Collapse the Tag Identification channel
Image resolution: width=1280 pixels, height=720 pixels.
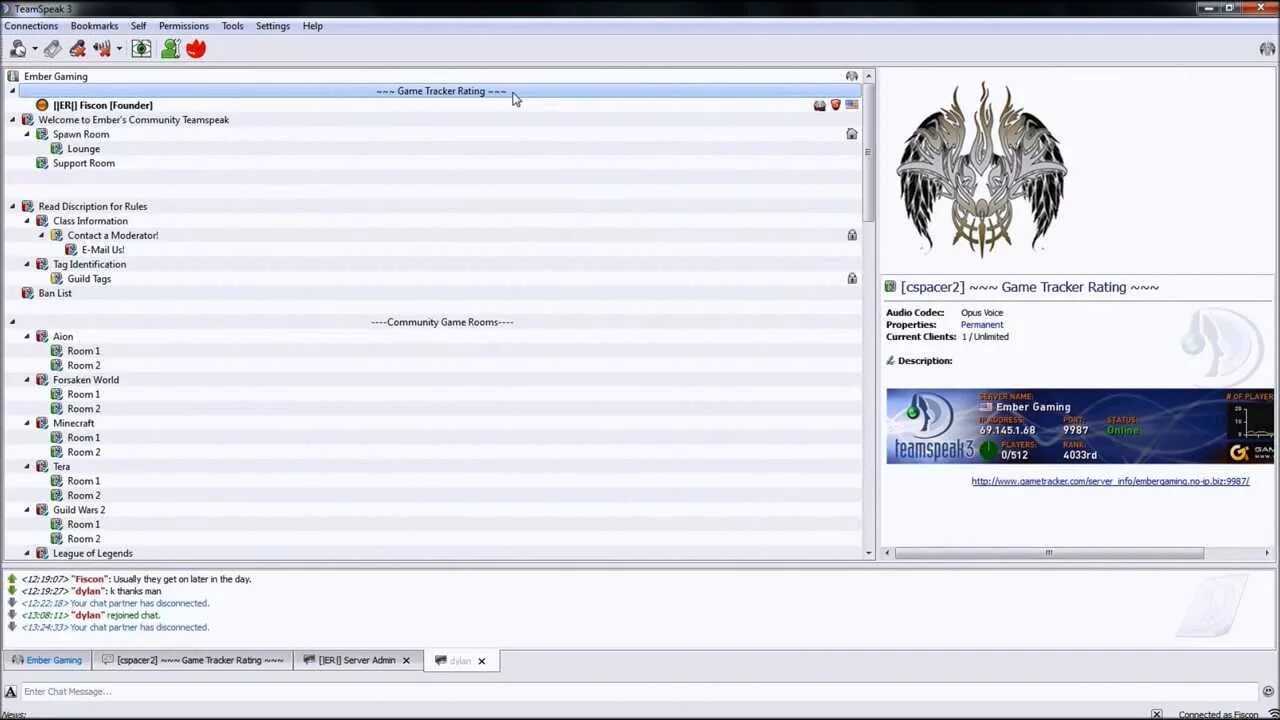point(27,264)
